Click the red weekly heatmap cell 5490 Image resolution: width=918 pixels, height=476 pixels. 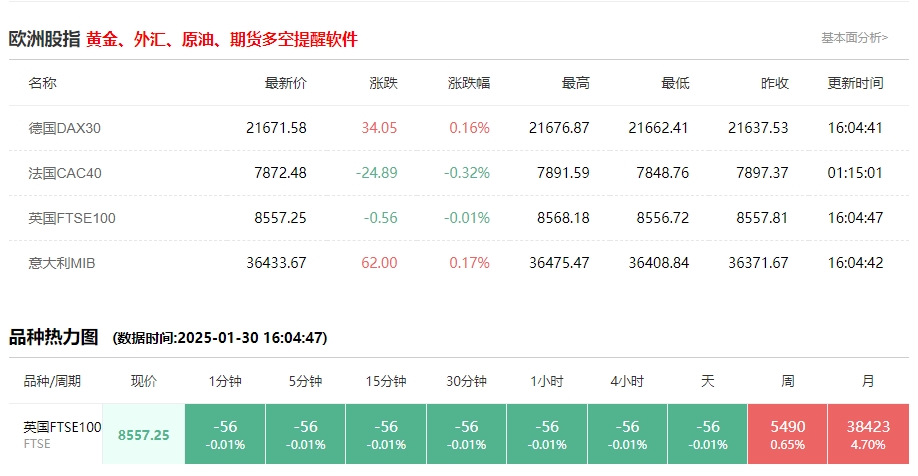point(787,434)
